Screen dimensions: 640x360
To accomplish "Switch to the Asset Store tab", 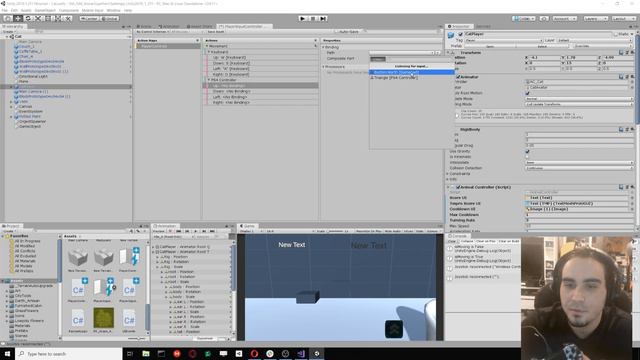I will 200,27.
